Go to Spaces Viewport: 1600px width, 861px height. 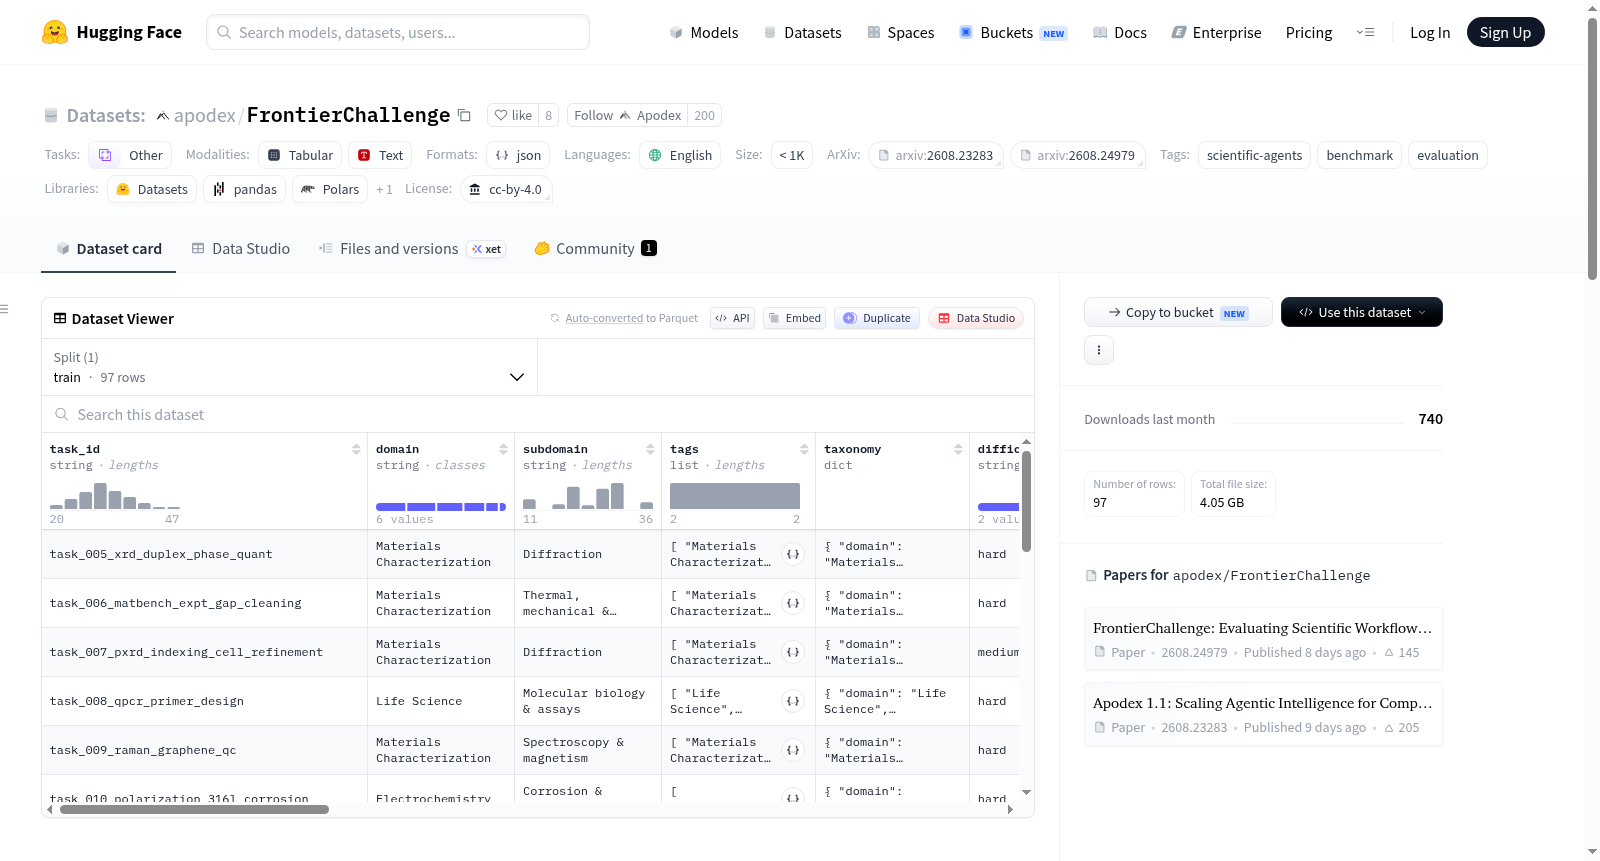pos(900,32)
